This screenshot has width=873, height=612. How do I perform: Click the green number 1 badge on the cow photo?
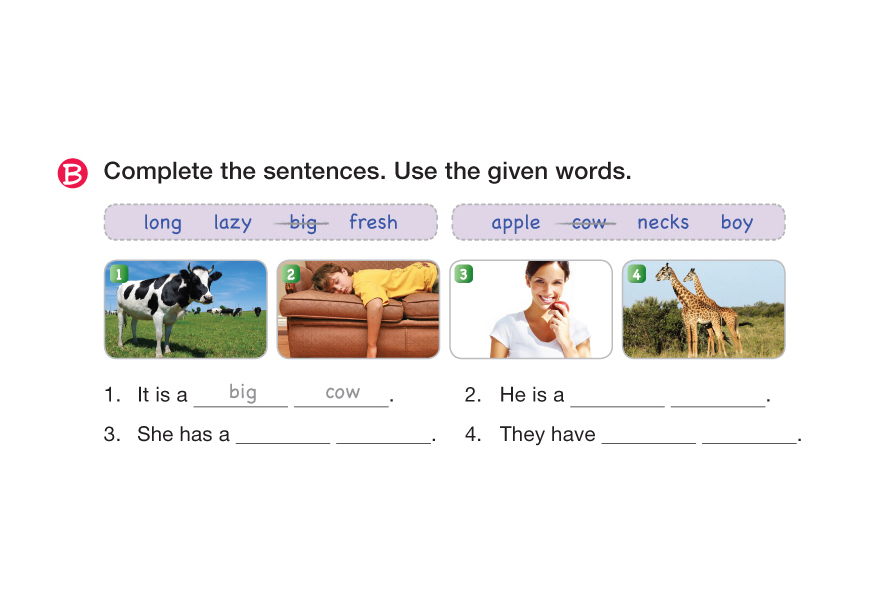118,273
